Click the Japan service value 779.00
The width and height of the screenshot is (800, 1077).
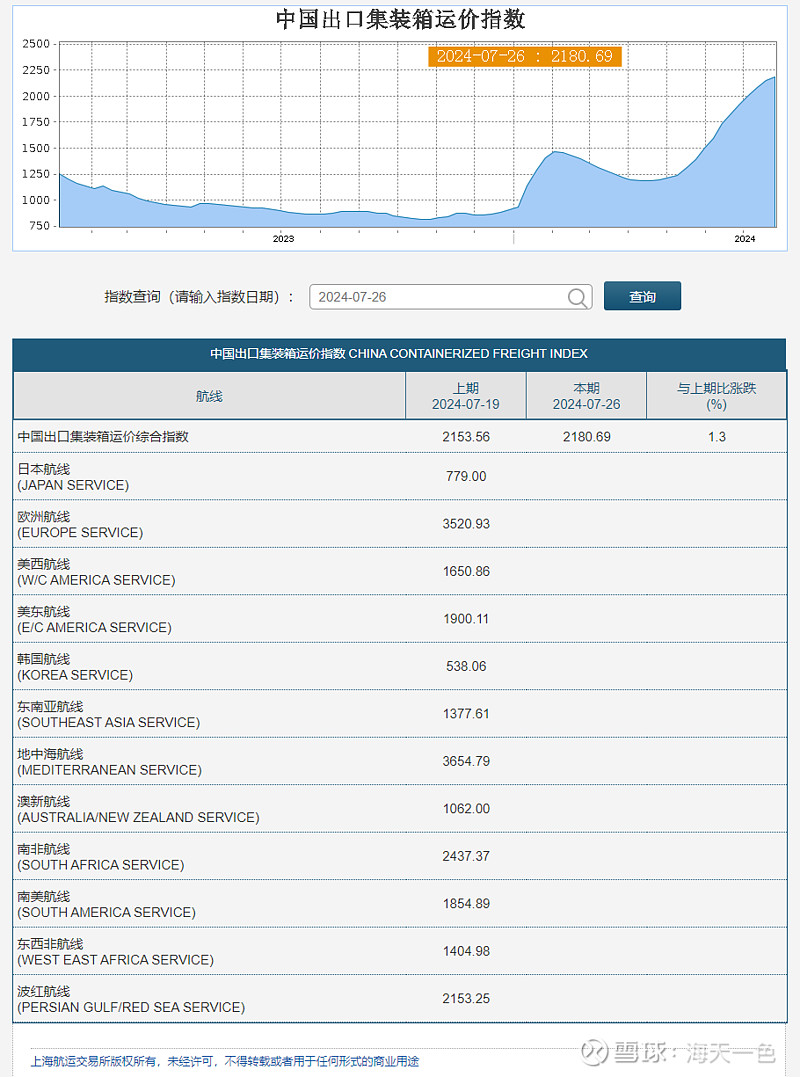466,476
